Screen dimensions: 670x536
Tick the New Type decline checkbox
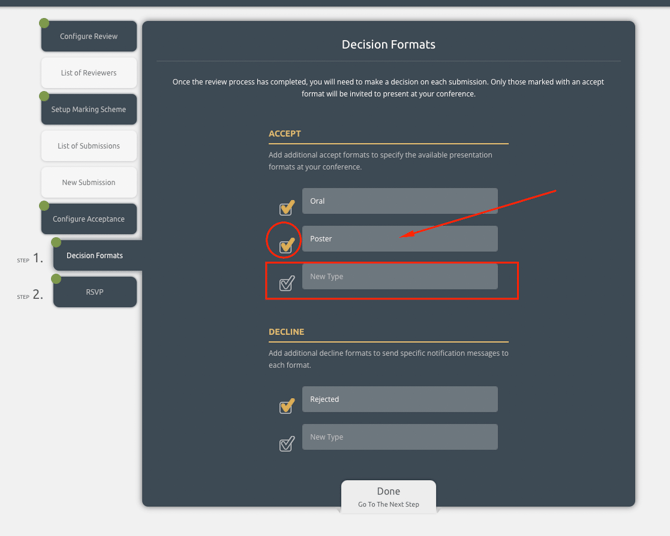(x=286, y=443)
